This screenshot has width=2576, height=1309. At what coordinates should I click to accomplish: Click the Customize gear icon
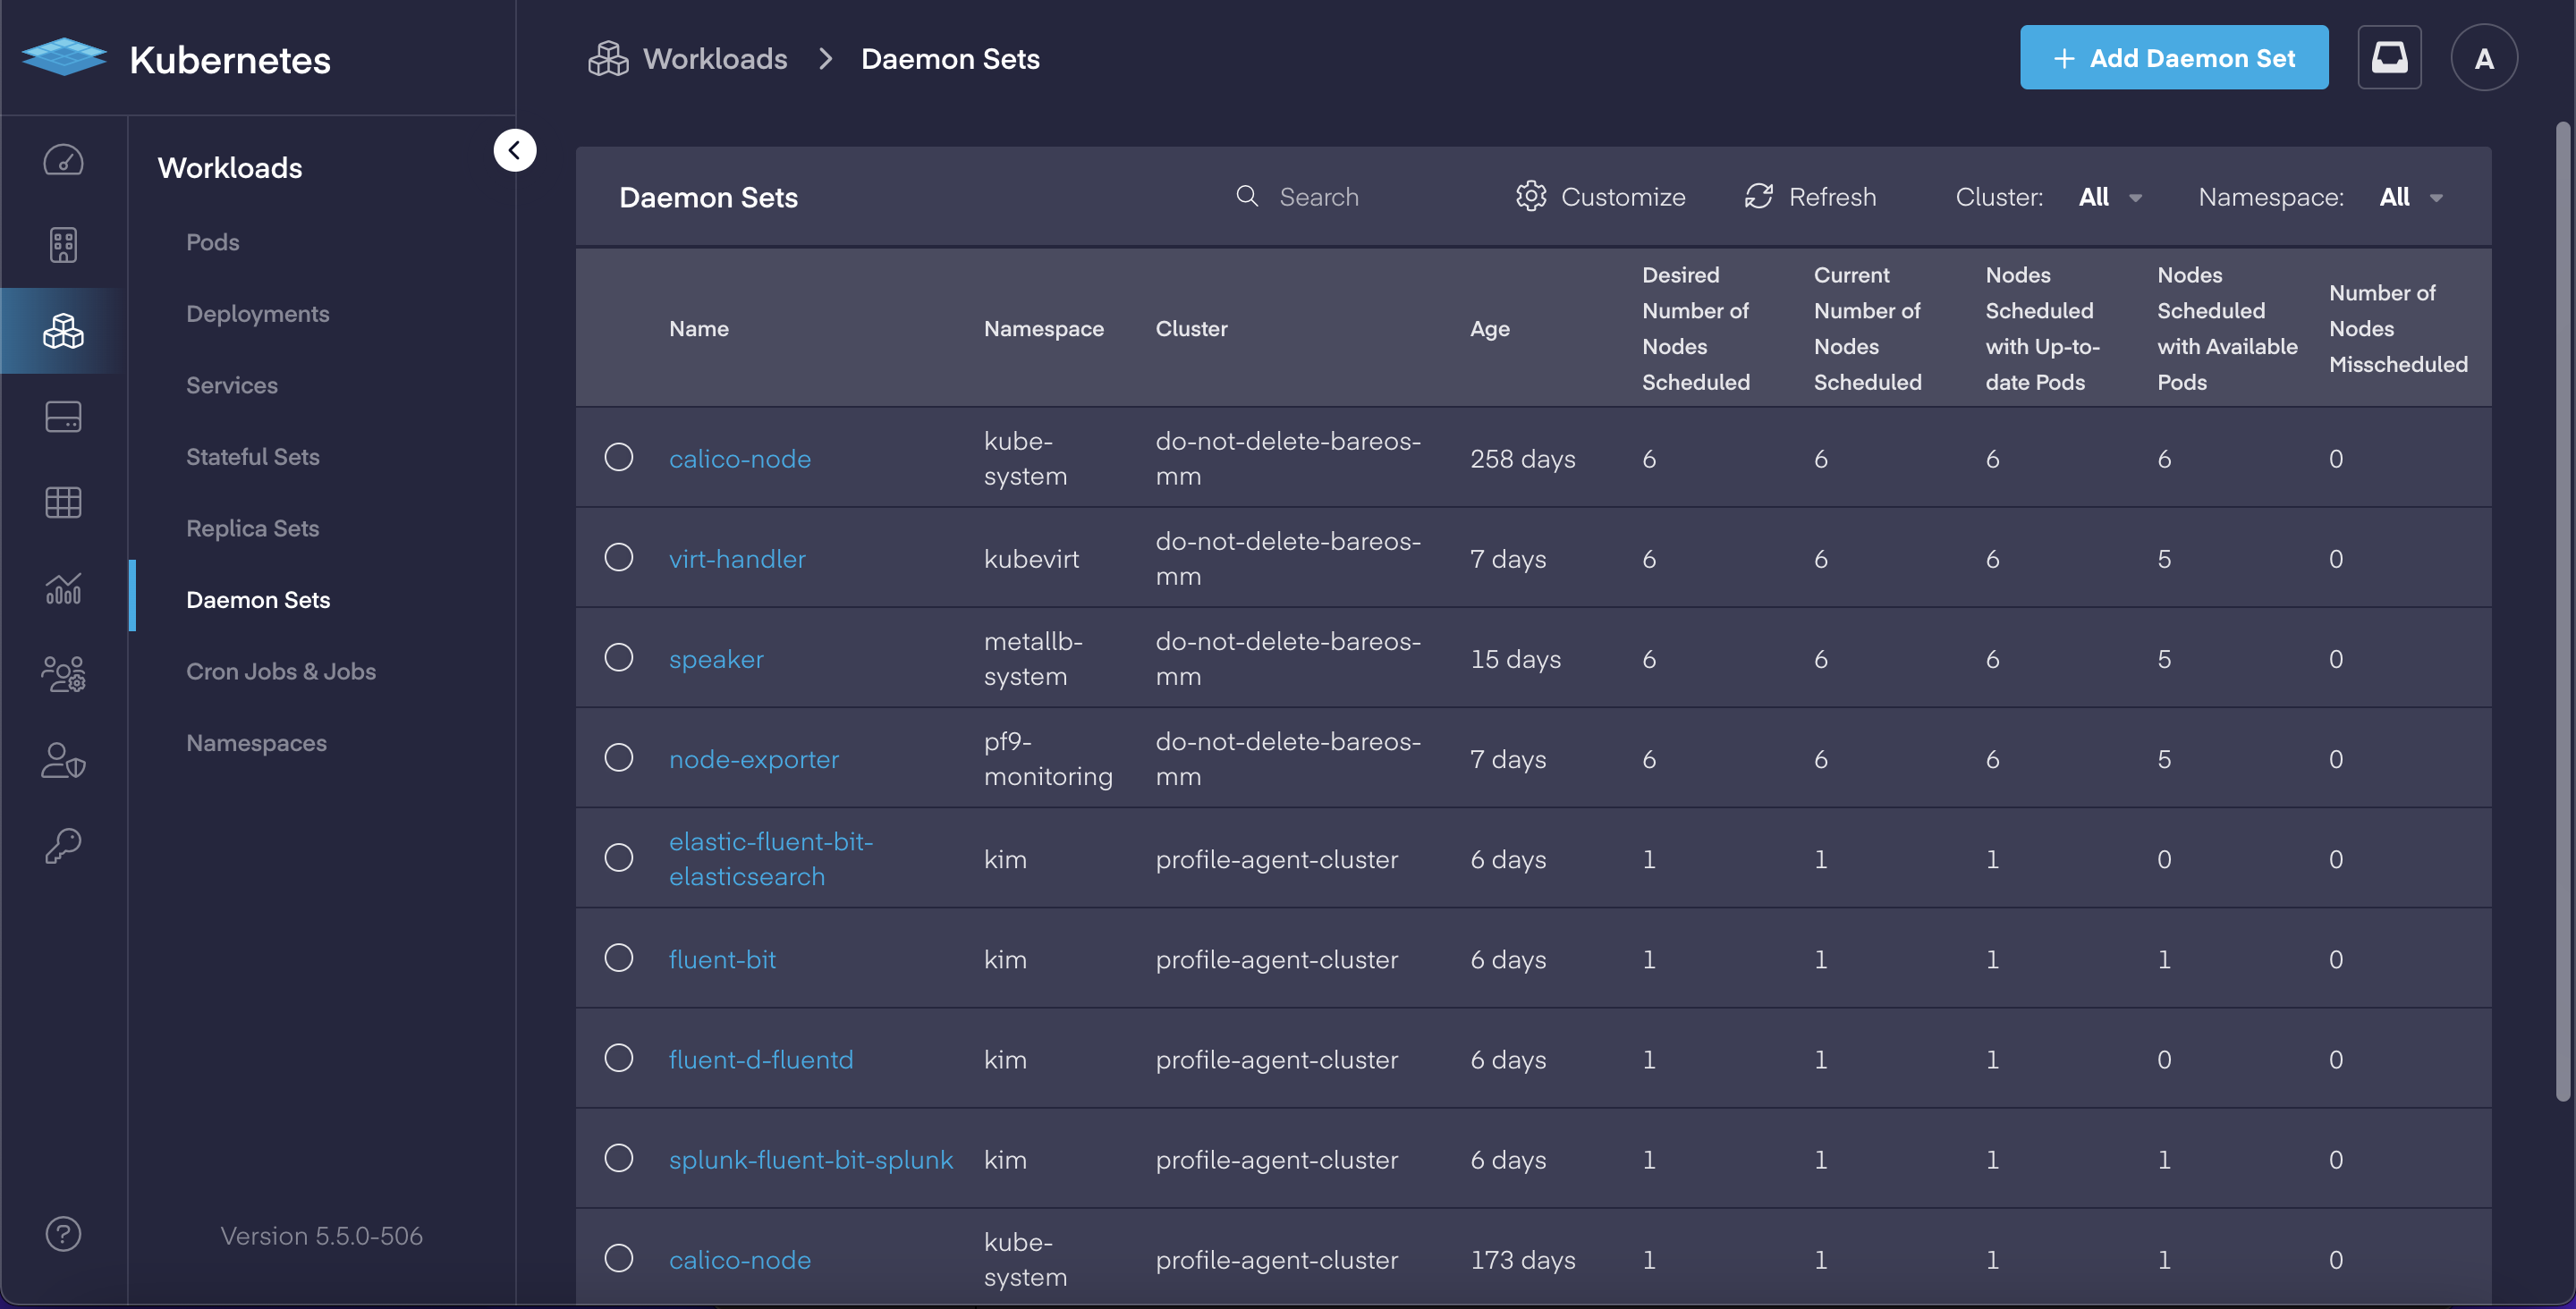[x=1531, y=196]
